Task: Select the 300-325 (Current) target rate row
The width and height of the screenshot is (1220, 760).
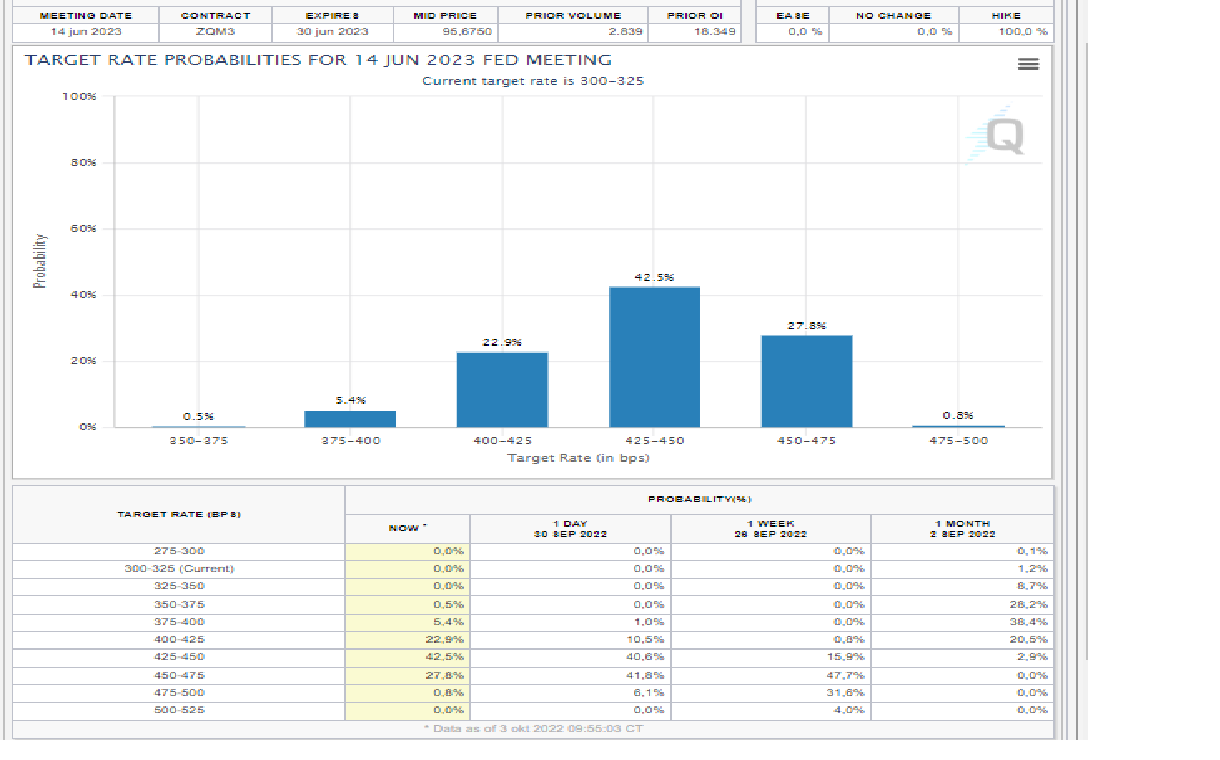Action: pos(179,568)
